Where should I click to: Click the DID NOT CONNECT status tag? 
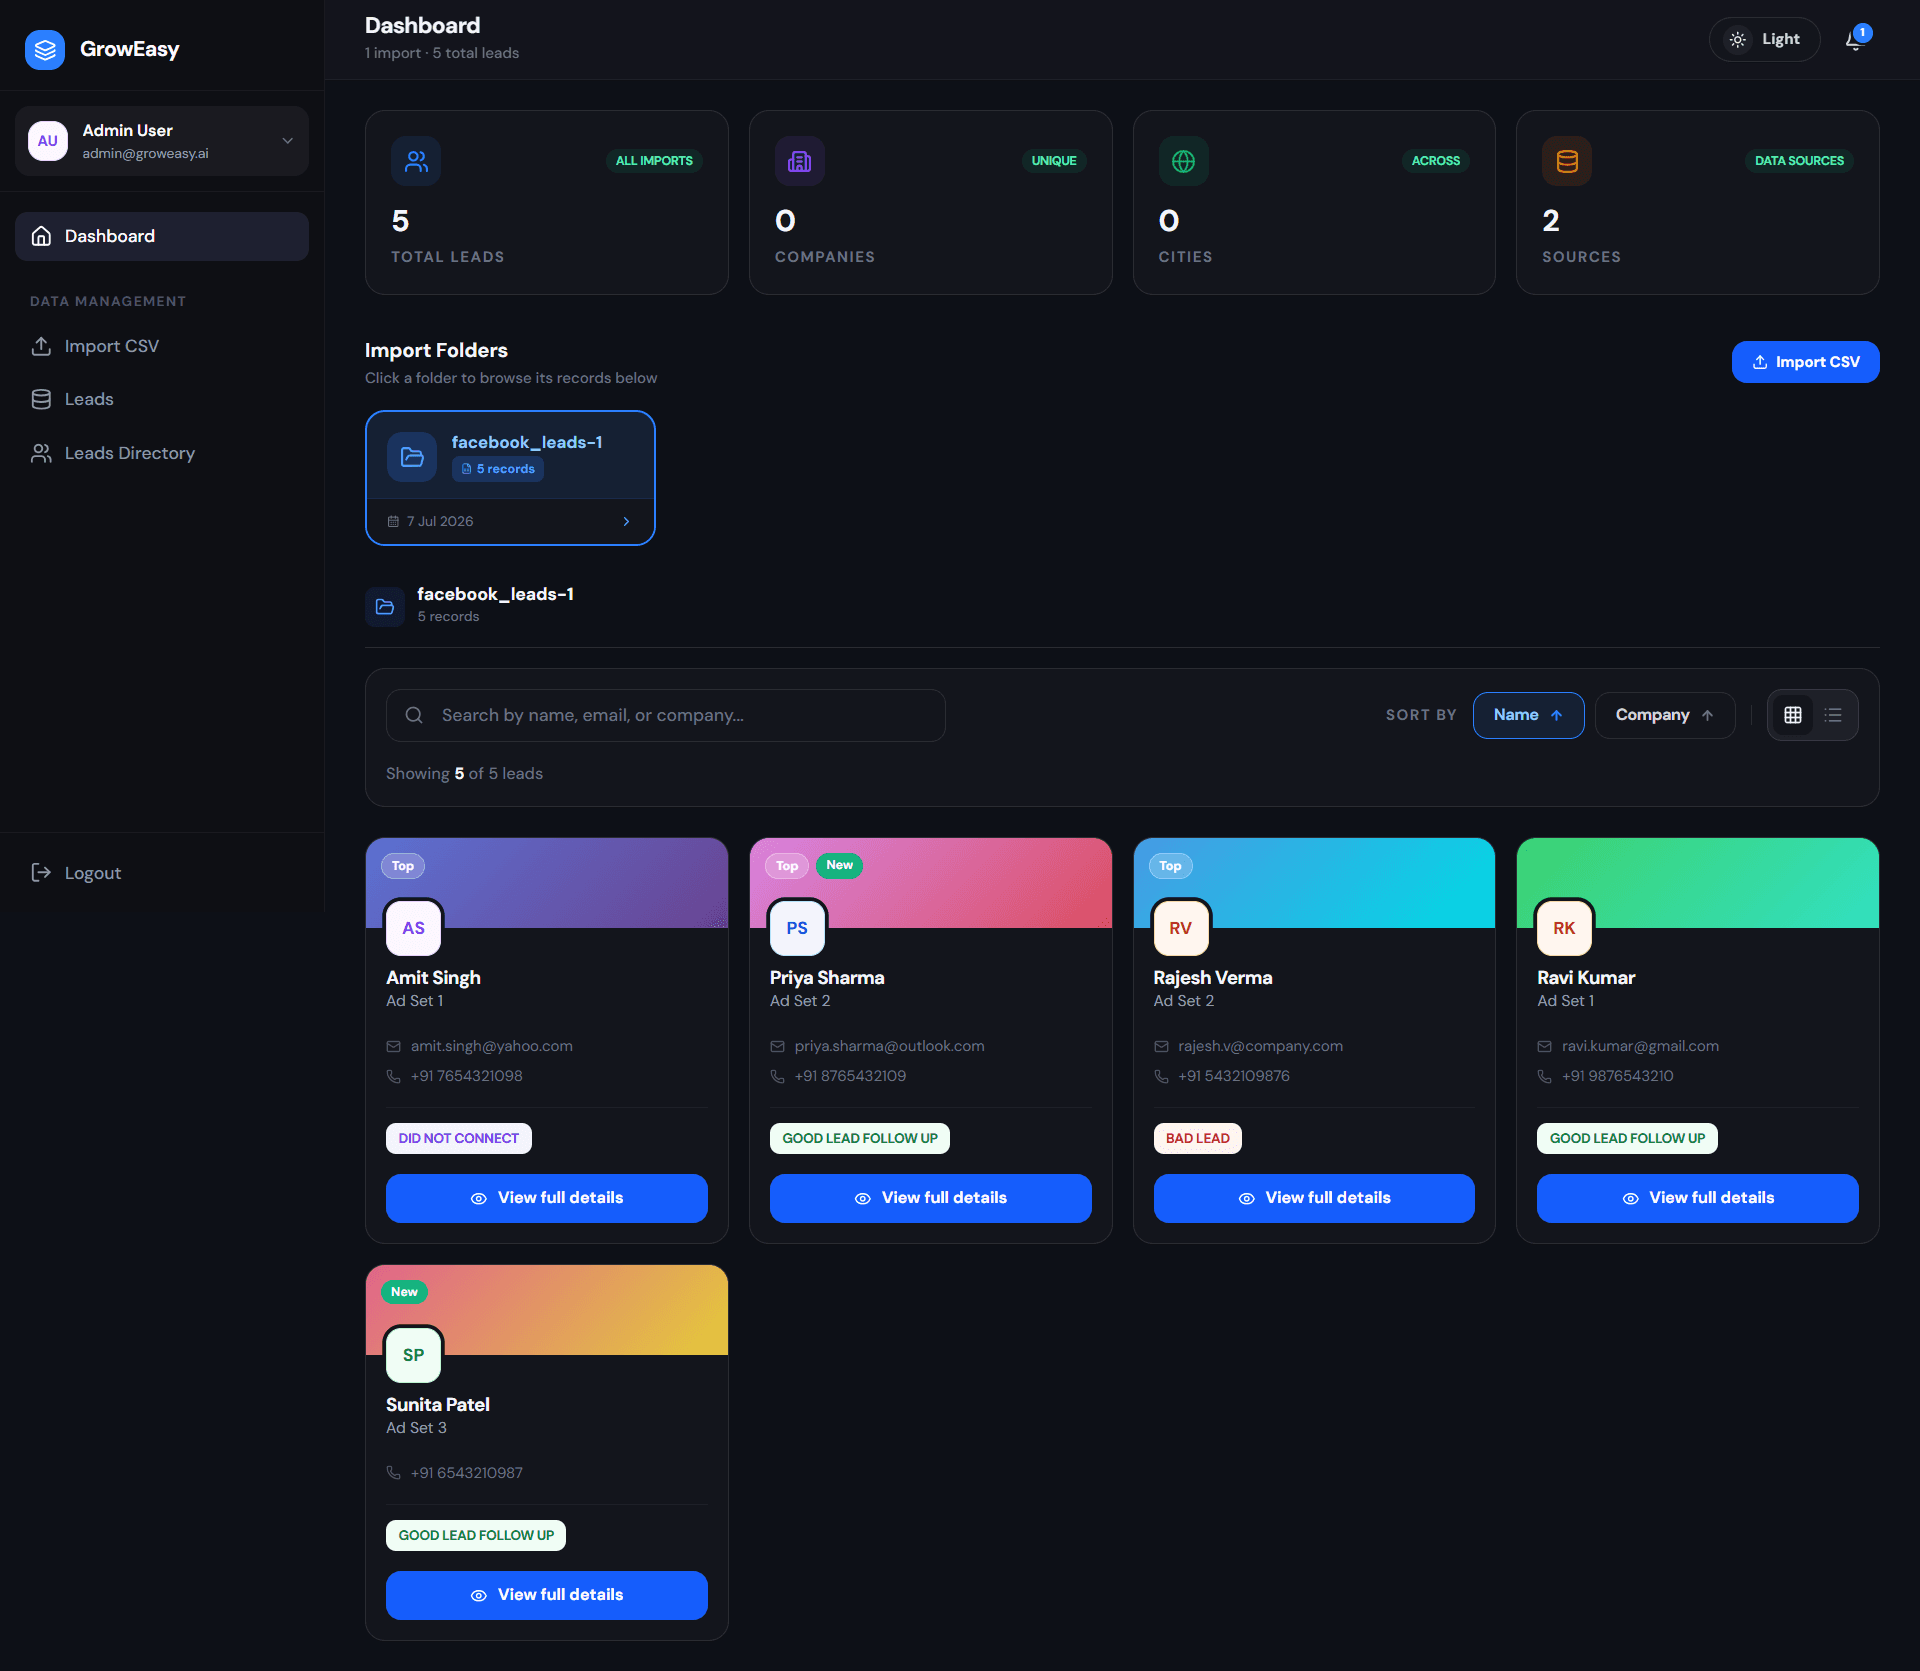point(459,1139)
